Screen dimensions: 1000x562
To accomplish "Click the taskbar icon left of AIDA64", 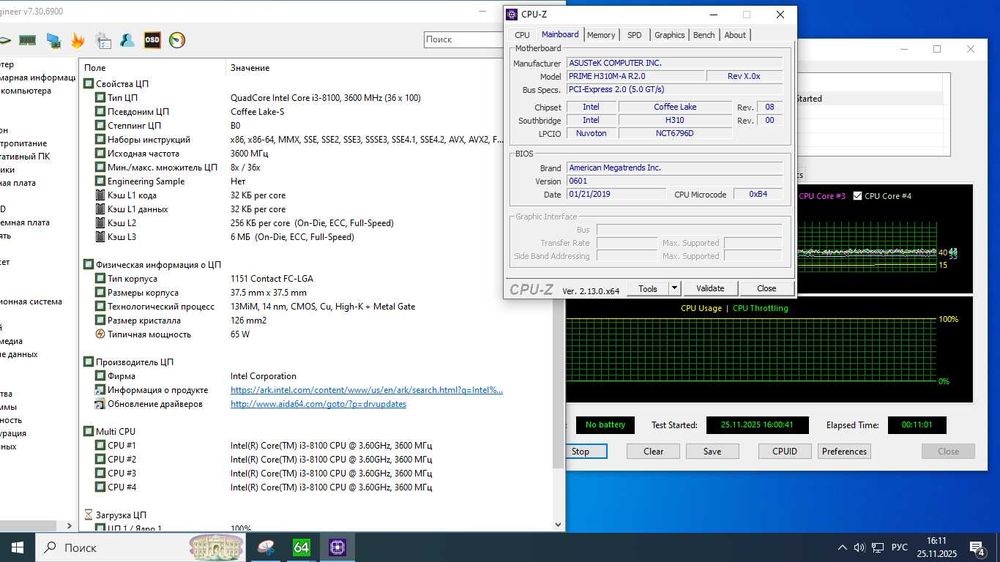I will tap(265, 547).
